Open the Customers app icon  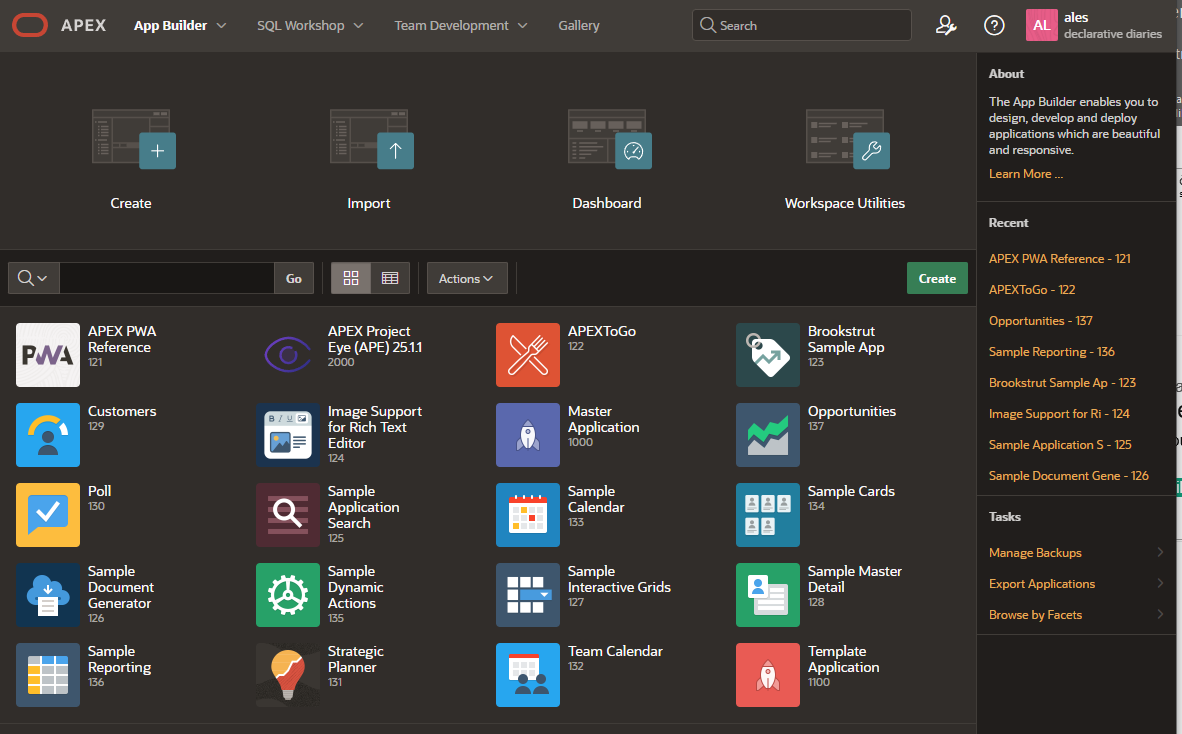(48, 435)
